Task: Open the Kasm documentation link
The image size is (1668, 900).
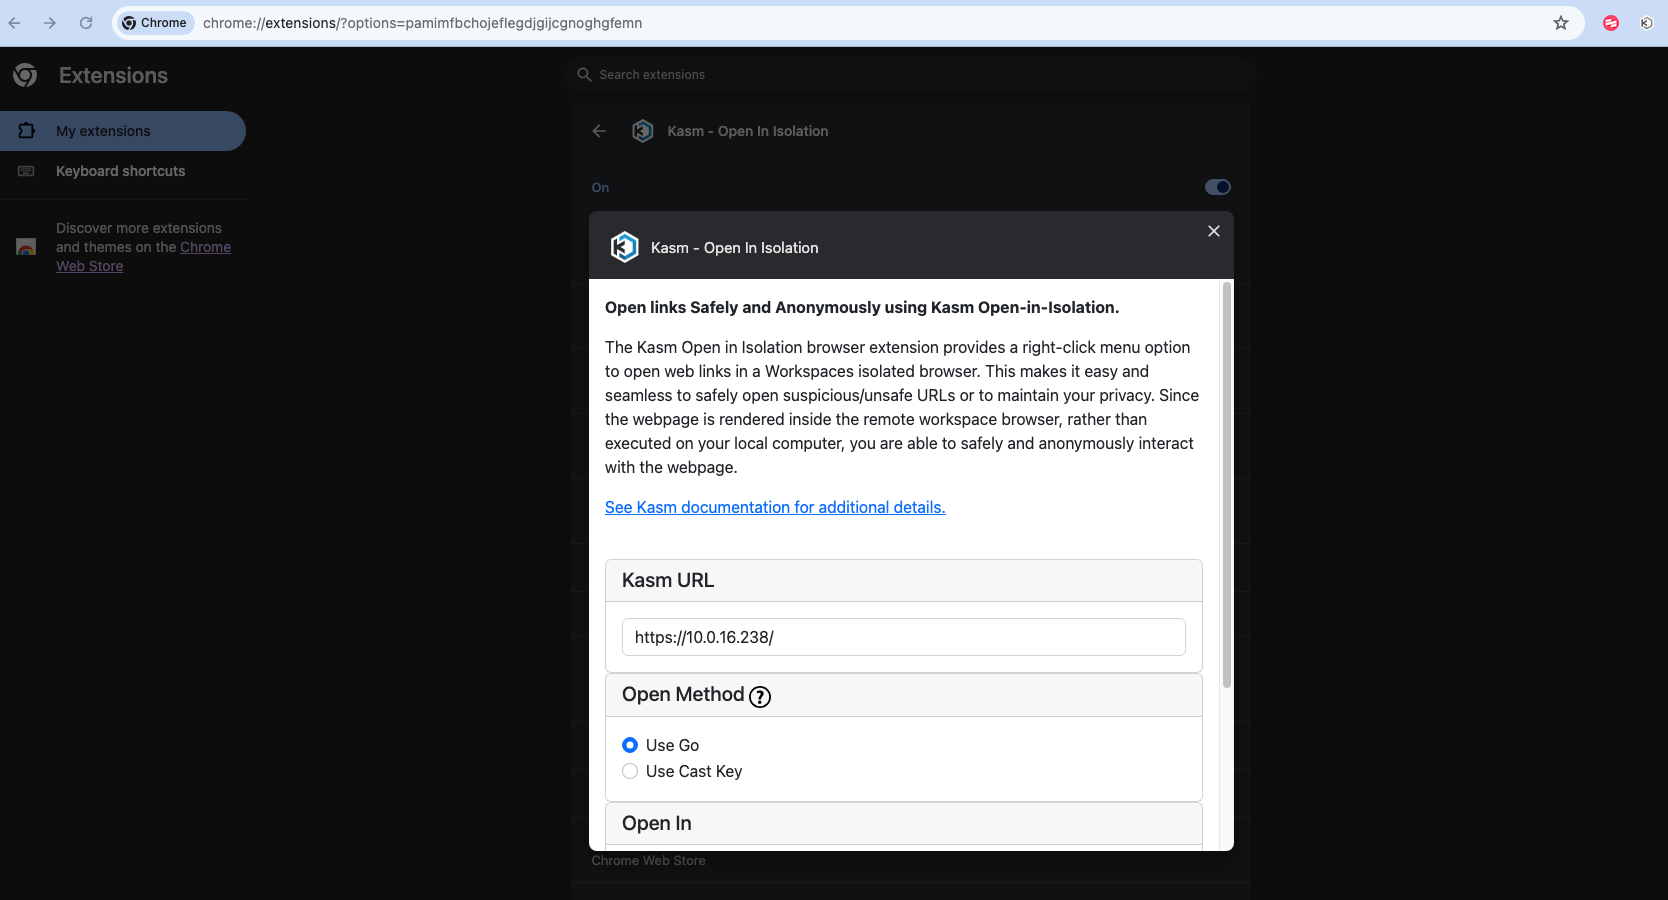Action: [774, 507]
